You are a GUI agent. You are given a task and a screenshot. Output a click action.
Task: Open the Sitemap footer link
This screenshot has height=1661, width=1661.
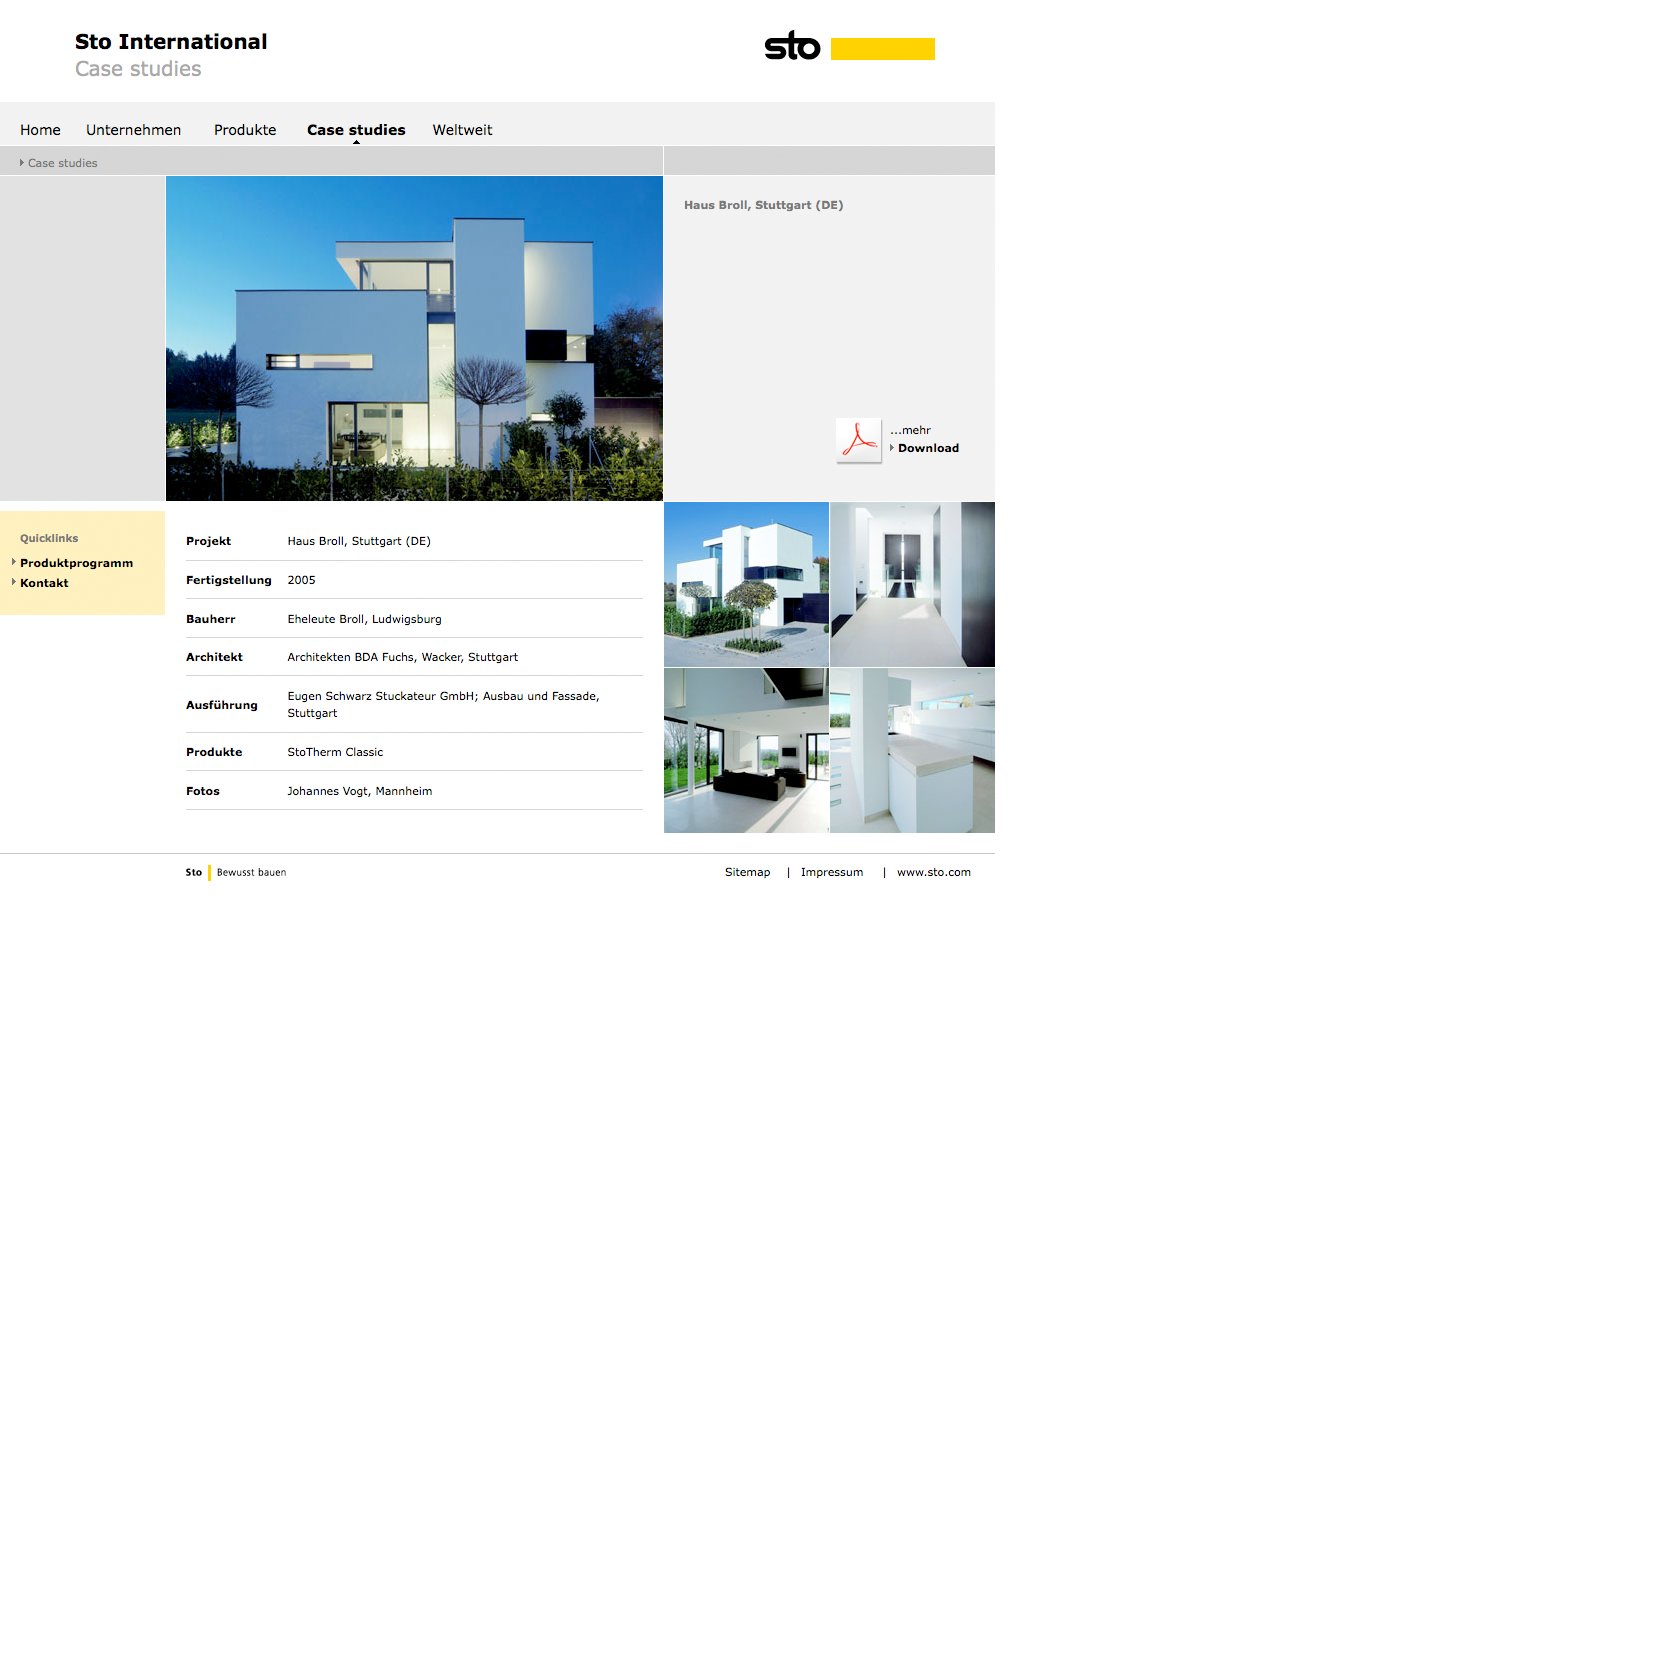pyautogui.click(x=748, y=872)
